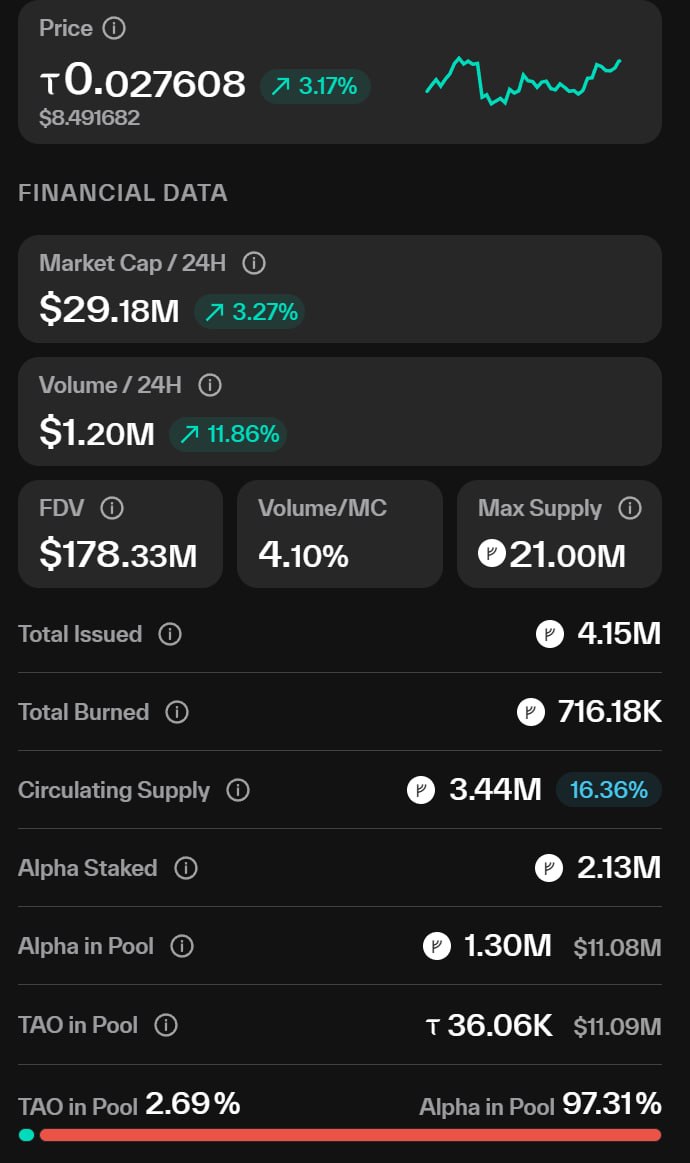Click the Total Burned info icon

(177, 712)
